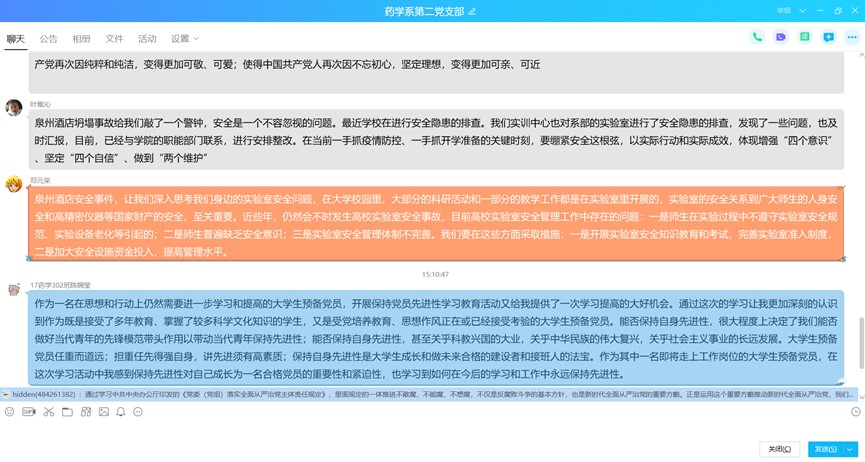865x462 pixels.
Task: Click the GIF sticker icon
Action: 28,412
